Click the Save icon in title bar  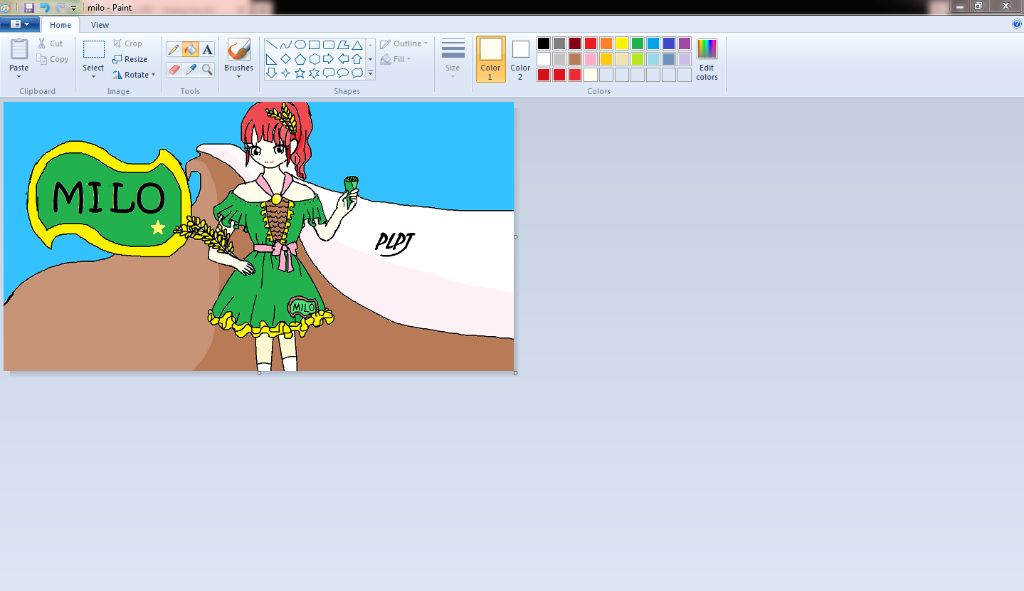29,8
